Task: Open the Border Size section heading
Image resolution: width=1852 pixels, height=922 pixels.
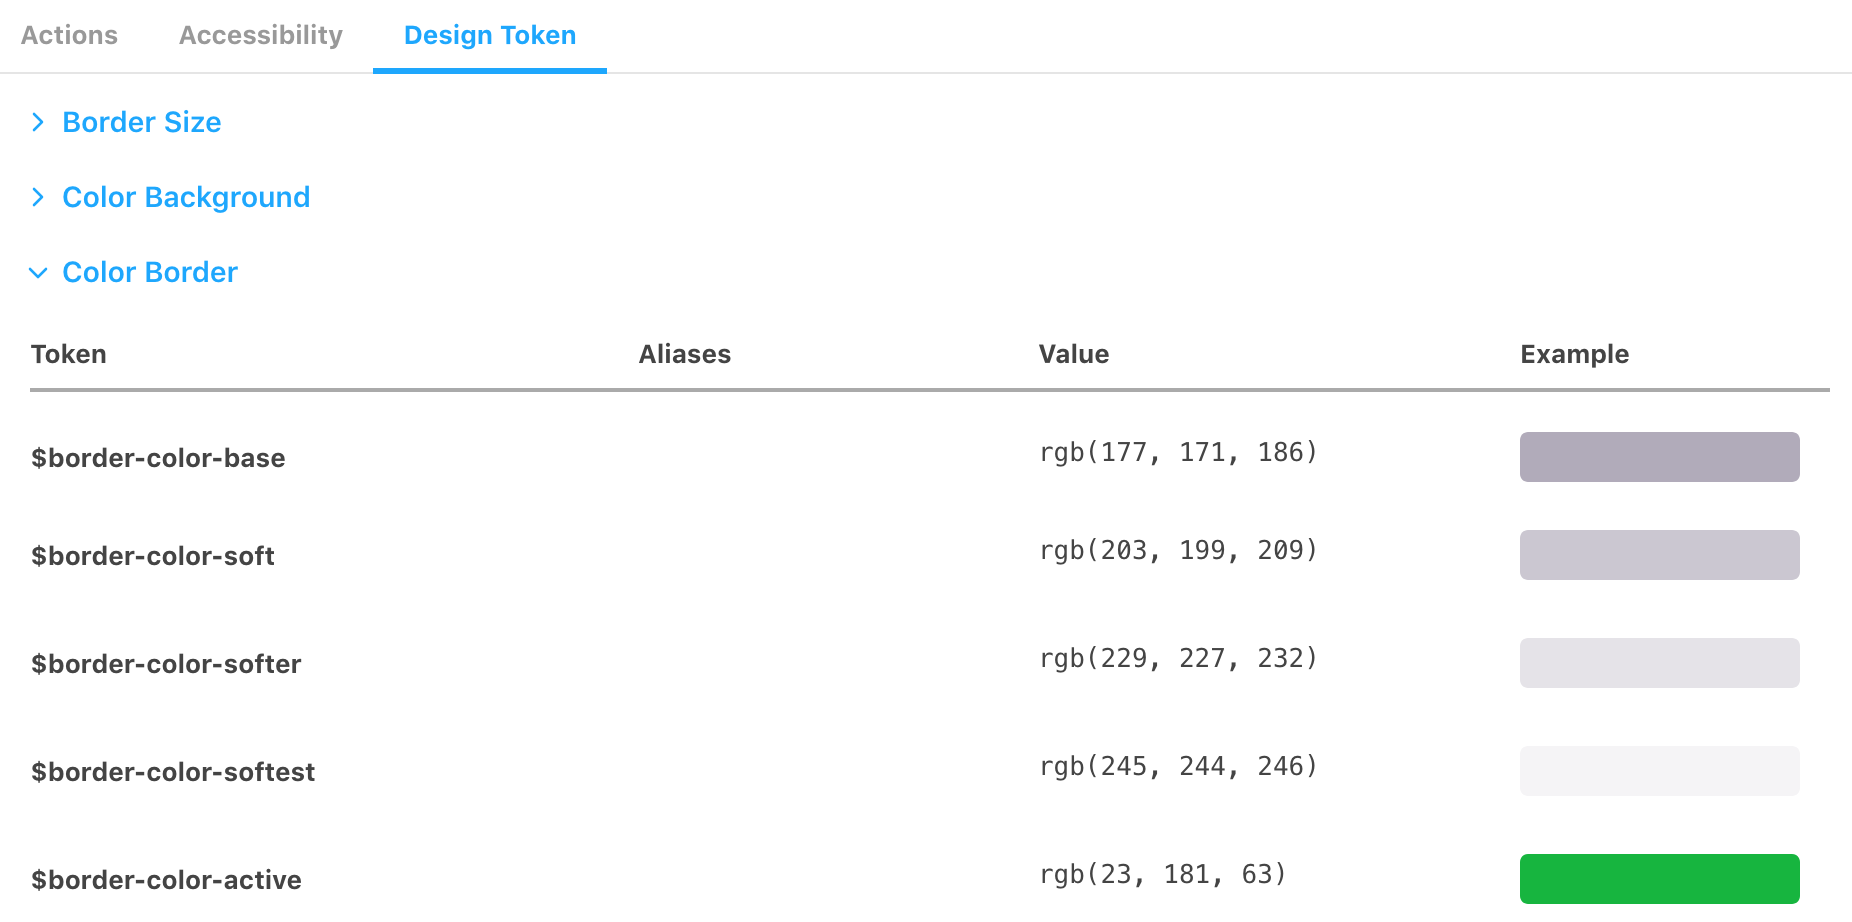Action: tap(142, 122)
